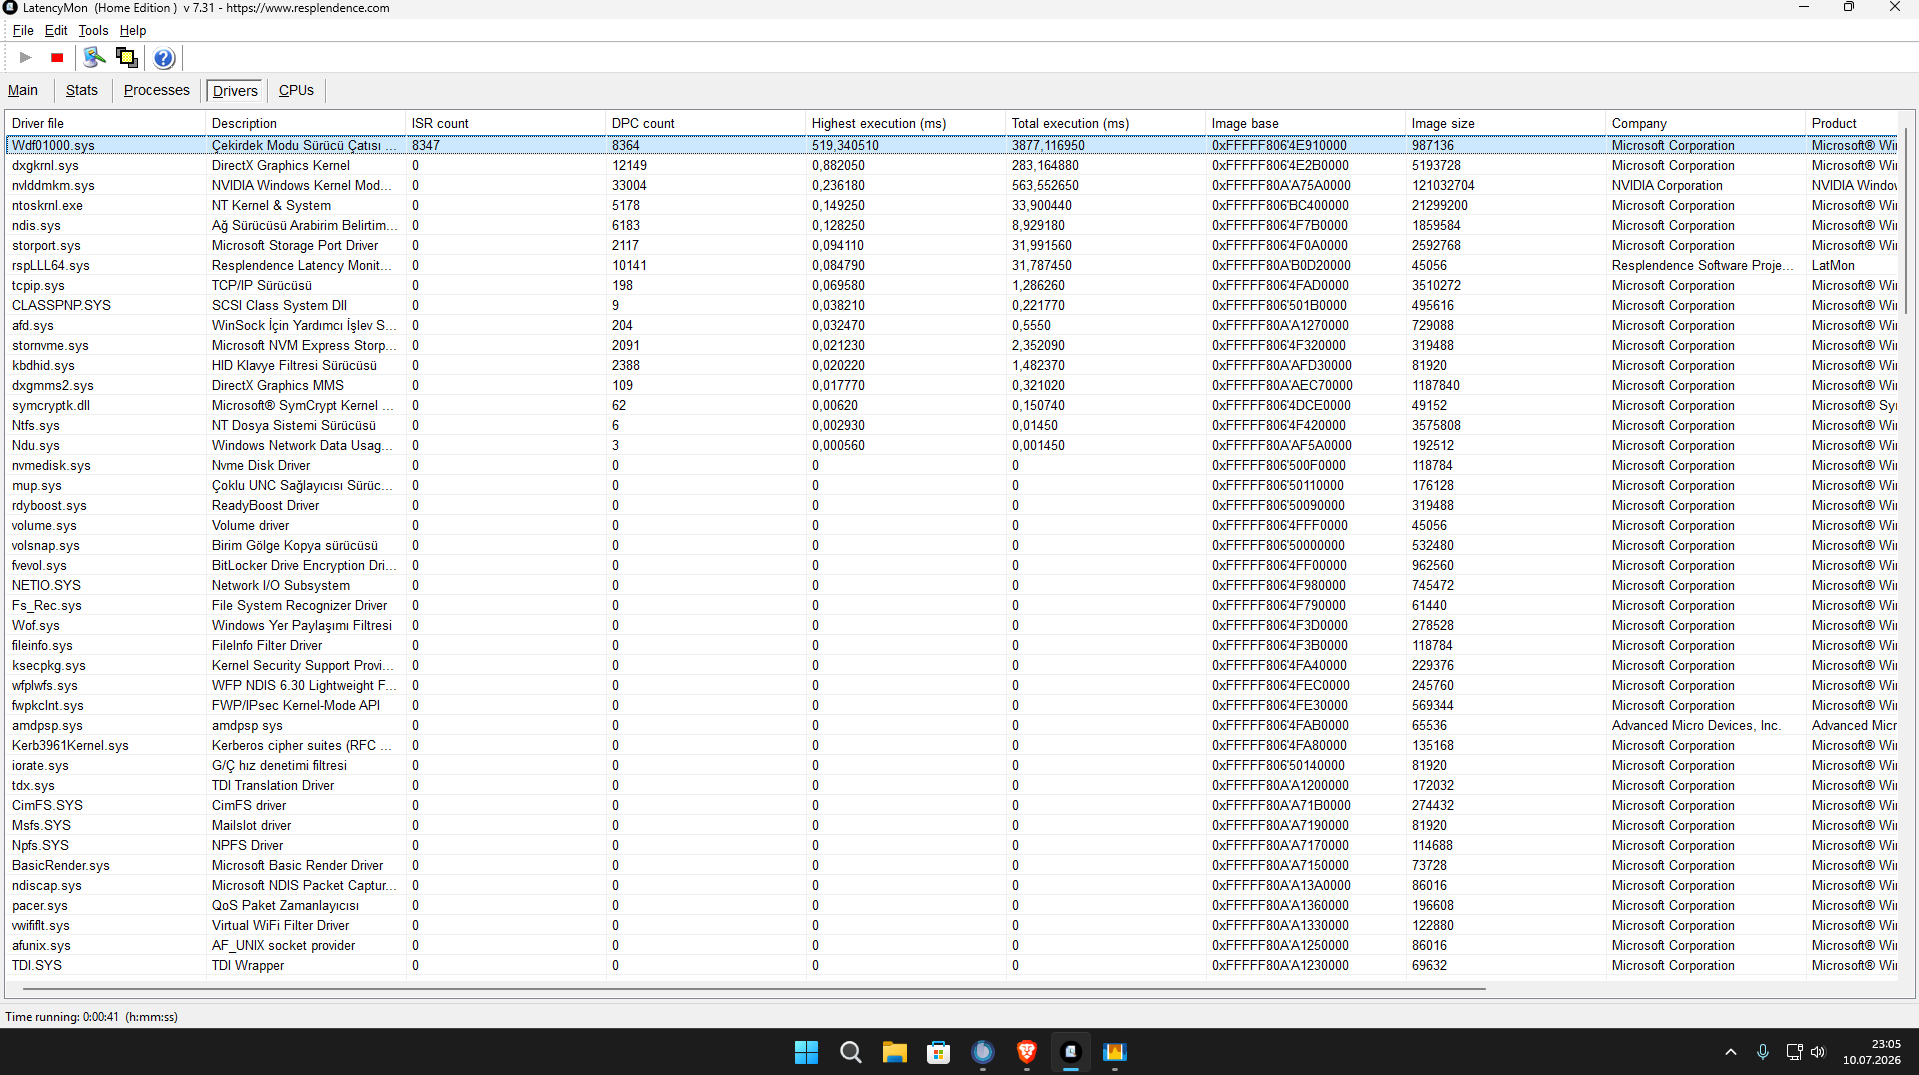Screen dimensions: 1919x1075
Task: Select the dxgkrnl.sys driver row
Action: pos(951,165)
